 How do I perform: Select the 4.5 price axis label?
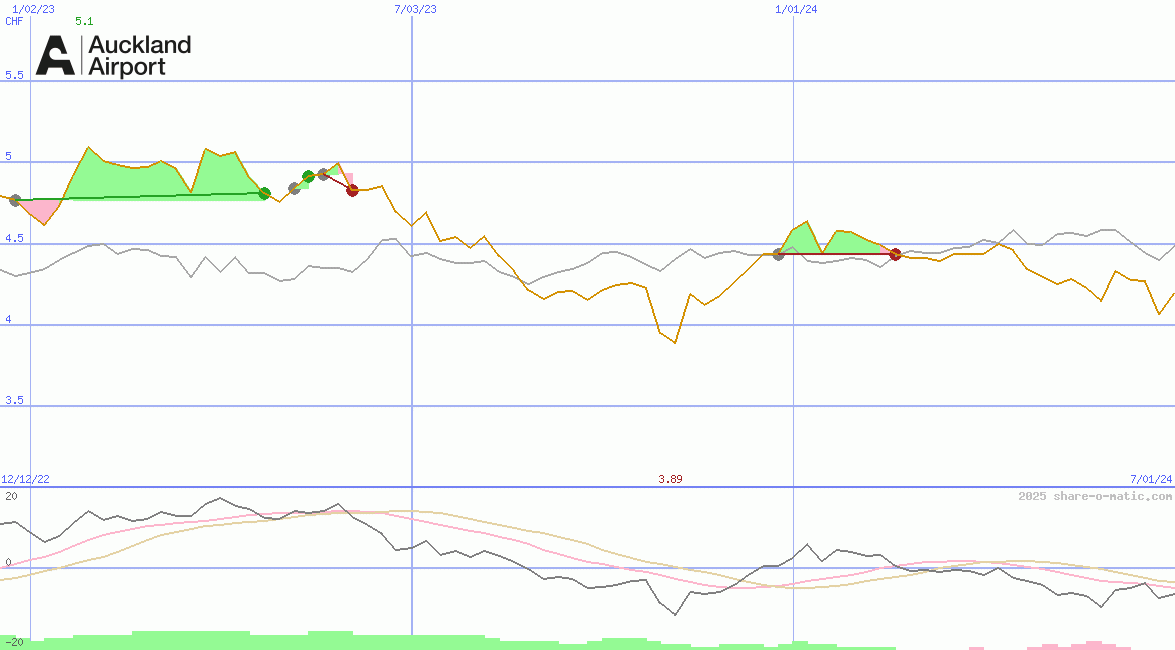point(14,238)
